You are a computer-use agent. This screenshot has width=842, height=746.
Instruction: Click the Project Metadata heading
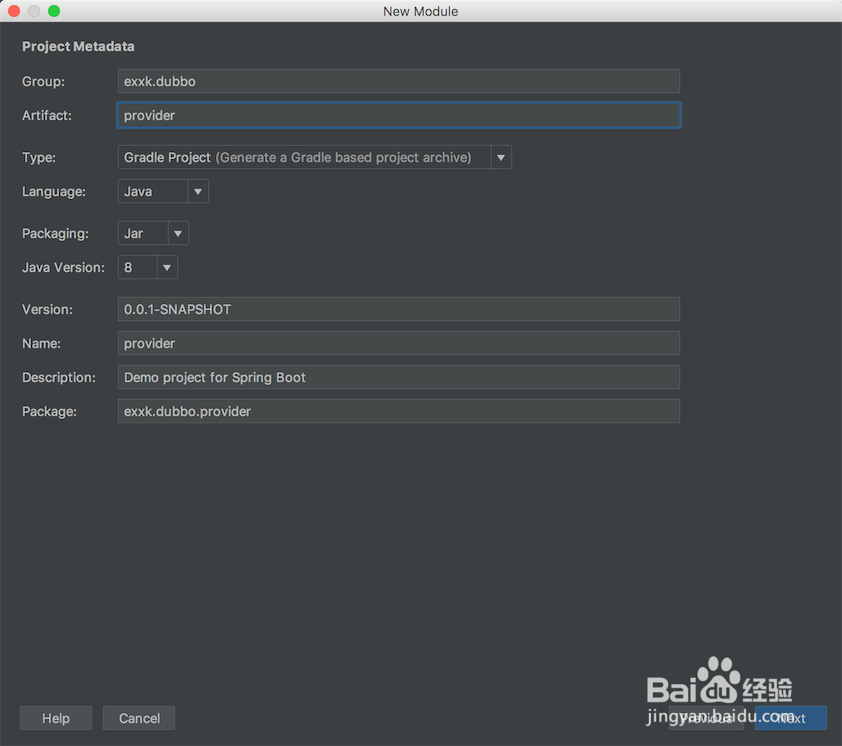point(78,47)
